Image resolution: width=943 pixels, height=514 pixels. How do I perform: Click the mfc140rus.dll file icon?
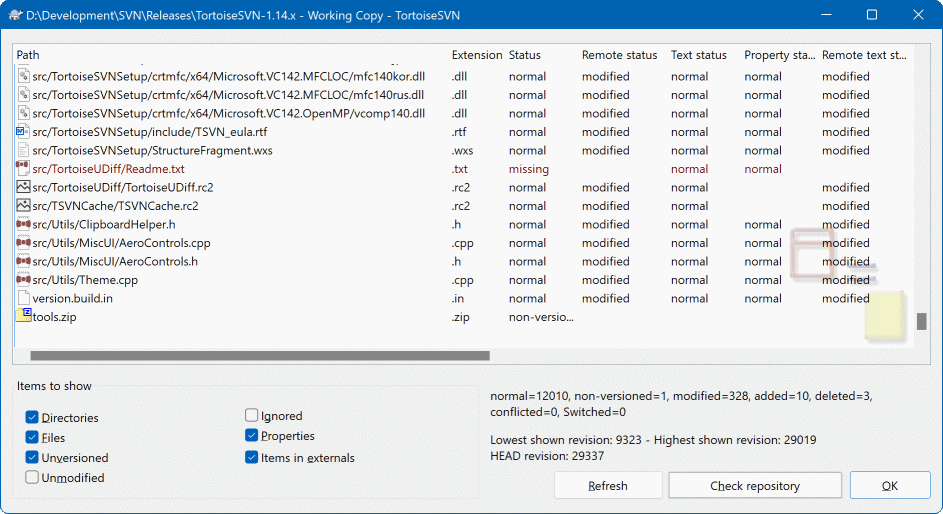(x=23, y=95)
